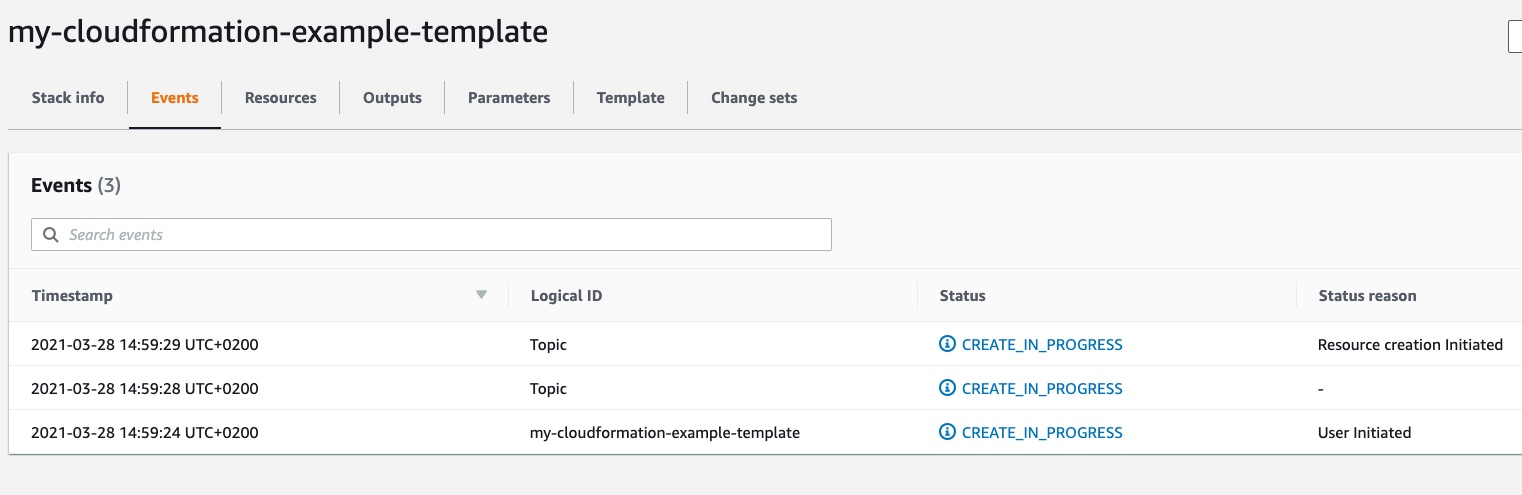Switch to the Resources tab

(280, 98)
